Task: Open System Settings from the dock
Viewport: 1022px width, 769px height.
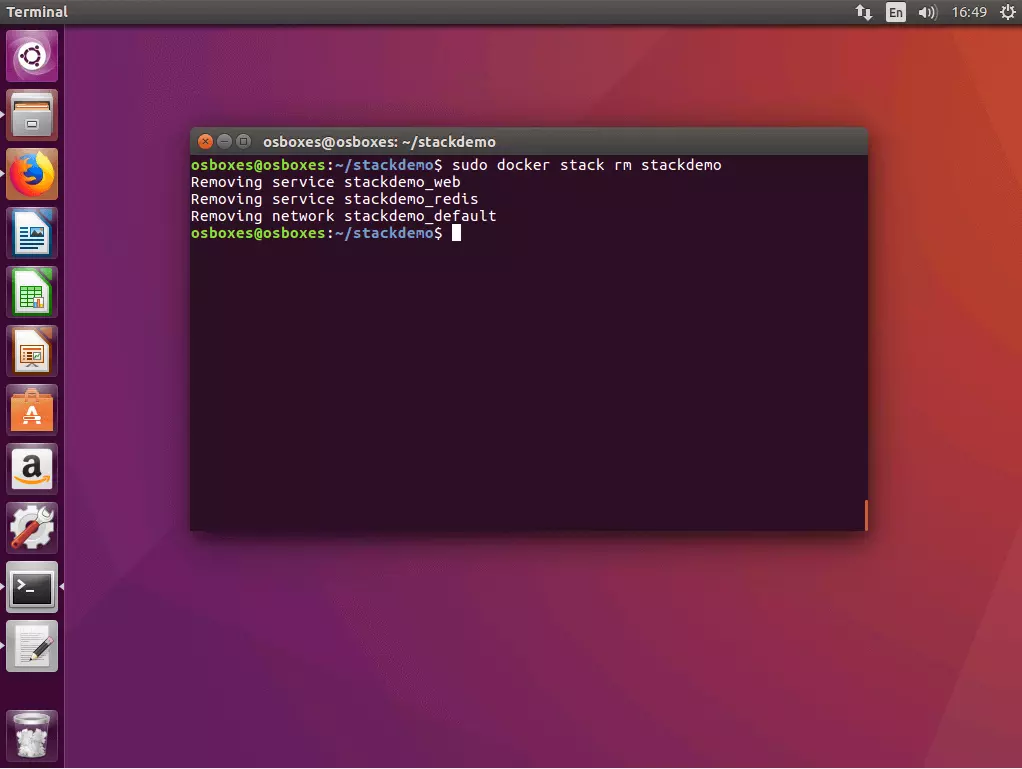Action: pyautogui.click(x=32, y=528)
